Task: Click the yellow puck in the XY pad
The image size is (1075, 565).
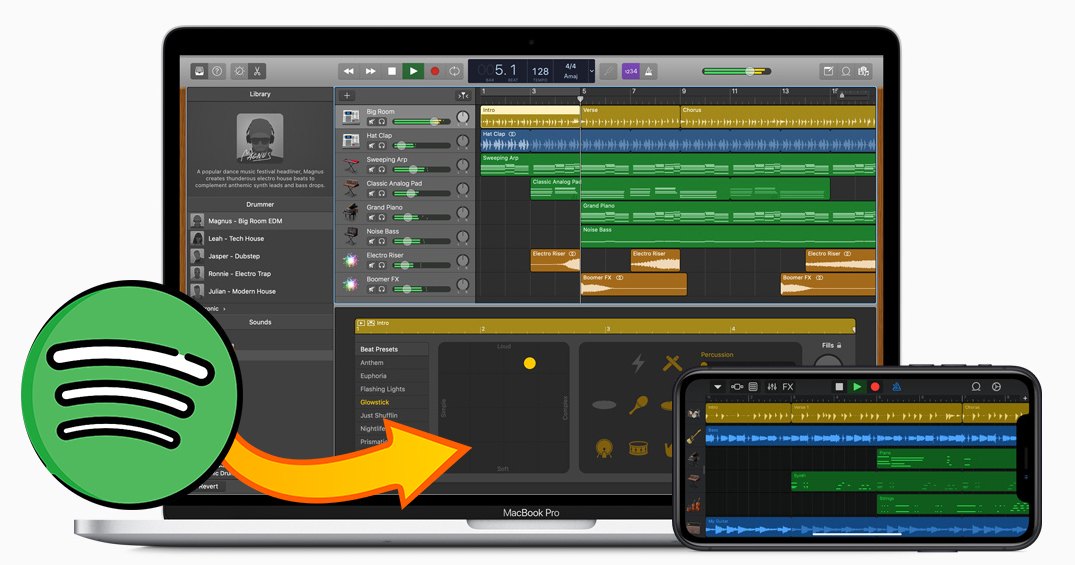Action: pos(529,363)
